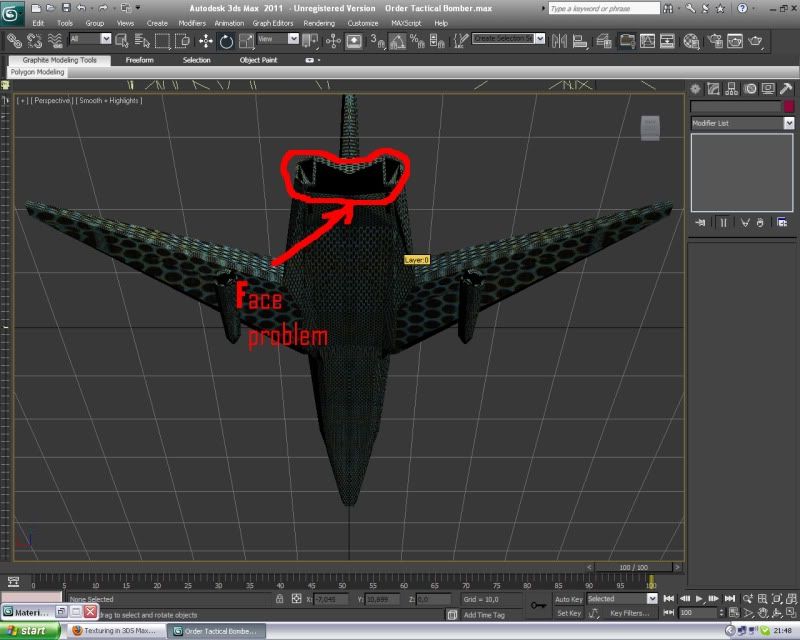This screenshot has height=640, width=800.
Task: Switch to the Object Paint ribbon tab
Action: click(x=258, y=60)
